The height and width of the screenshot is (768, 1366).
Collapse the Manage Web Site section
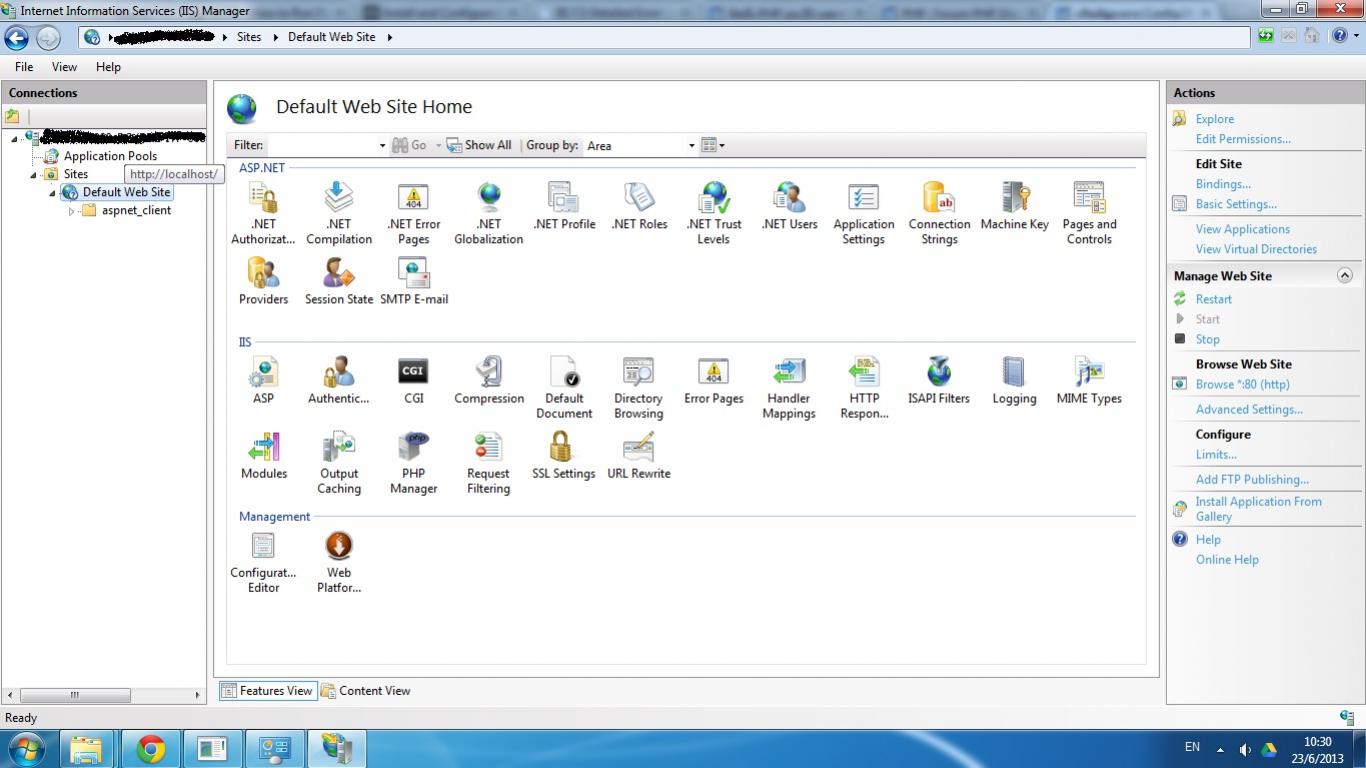pyautogui.click(x=1344, y=276)
